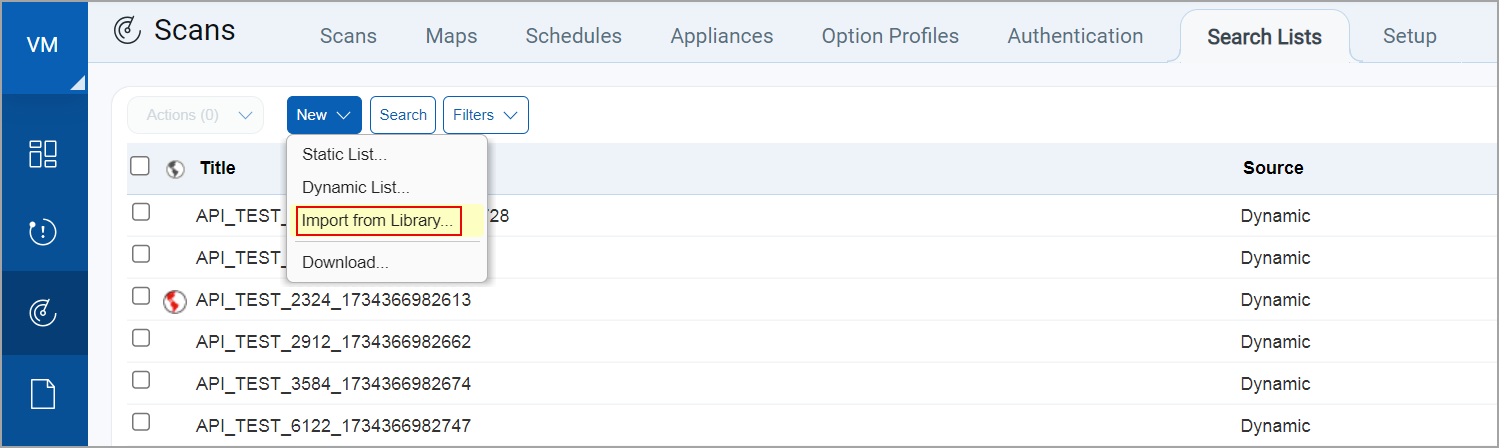Open the dashboard icon in sidebar
This screenshot has height=448, width=1499.
point(43,154)
